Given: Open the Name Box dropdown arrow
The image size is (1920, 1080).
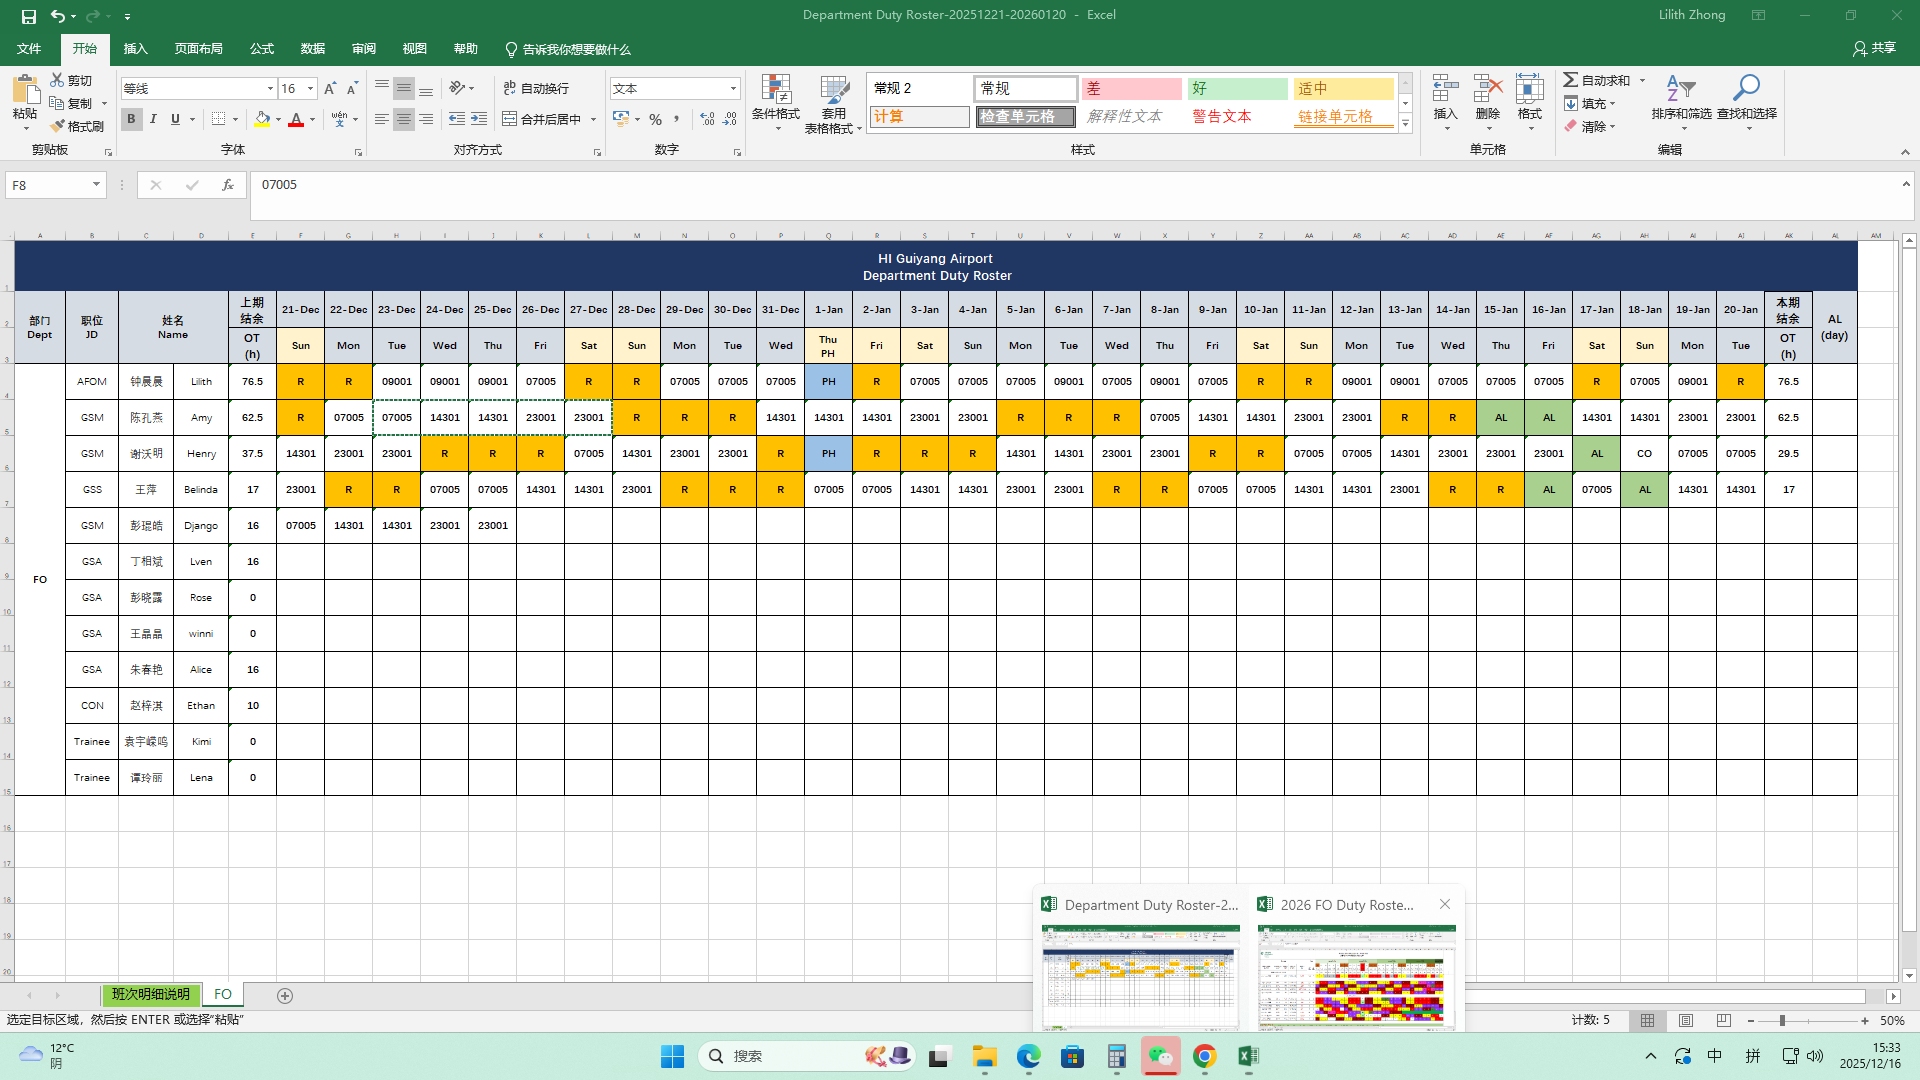Looking at the screenshot, I should click(x=96, y=185).
